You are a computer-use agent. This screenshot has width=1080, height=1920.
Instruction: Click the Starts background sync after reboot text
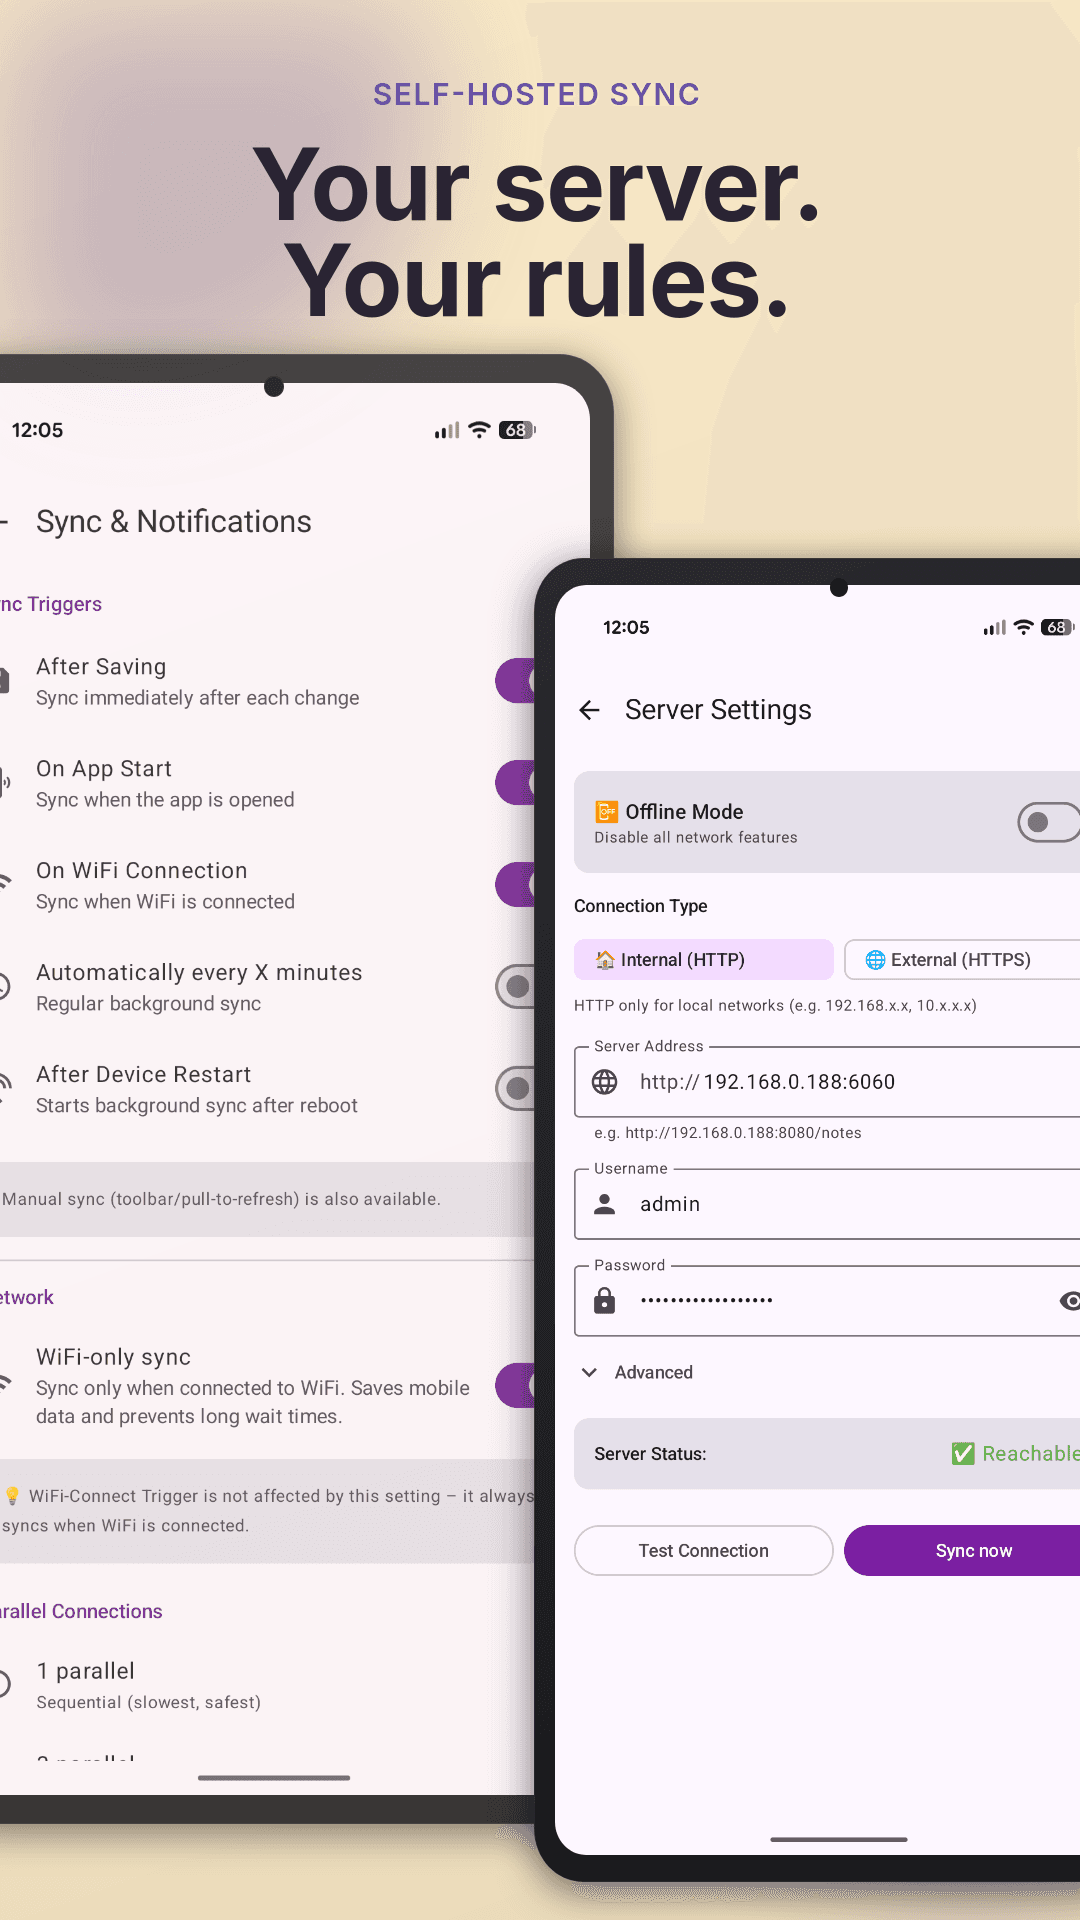(x=197, y=1106)
